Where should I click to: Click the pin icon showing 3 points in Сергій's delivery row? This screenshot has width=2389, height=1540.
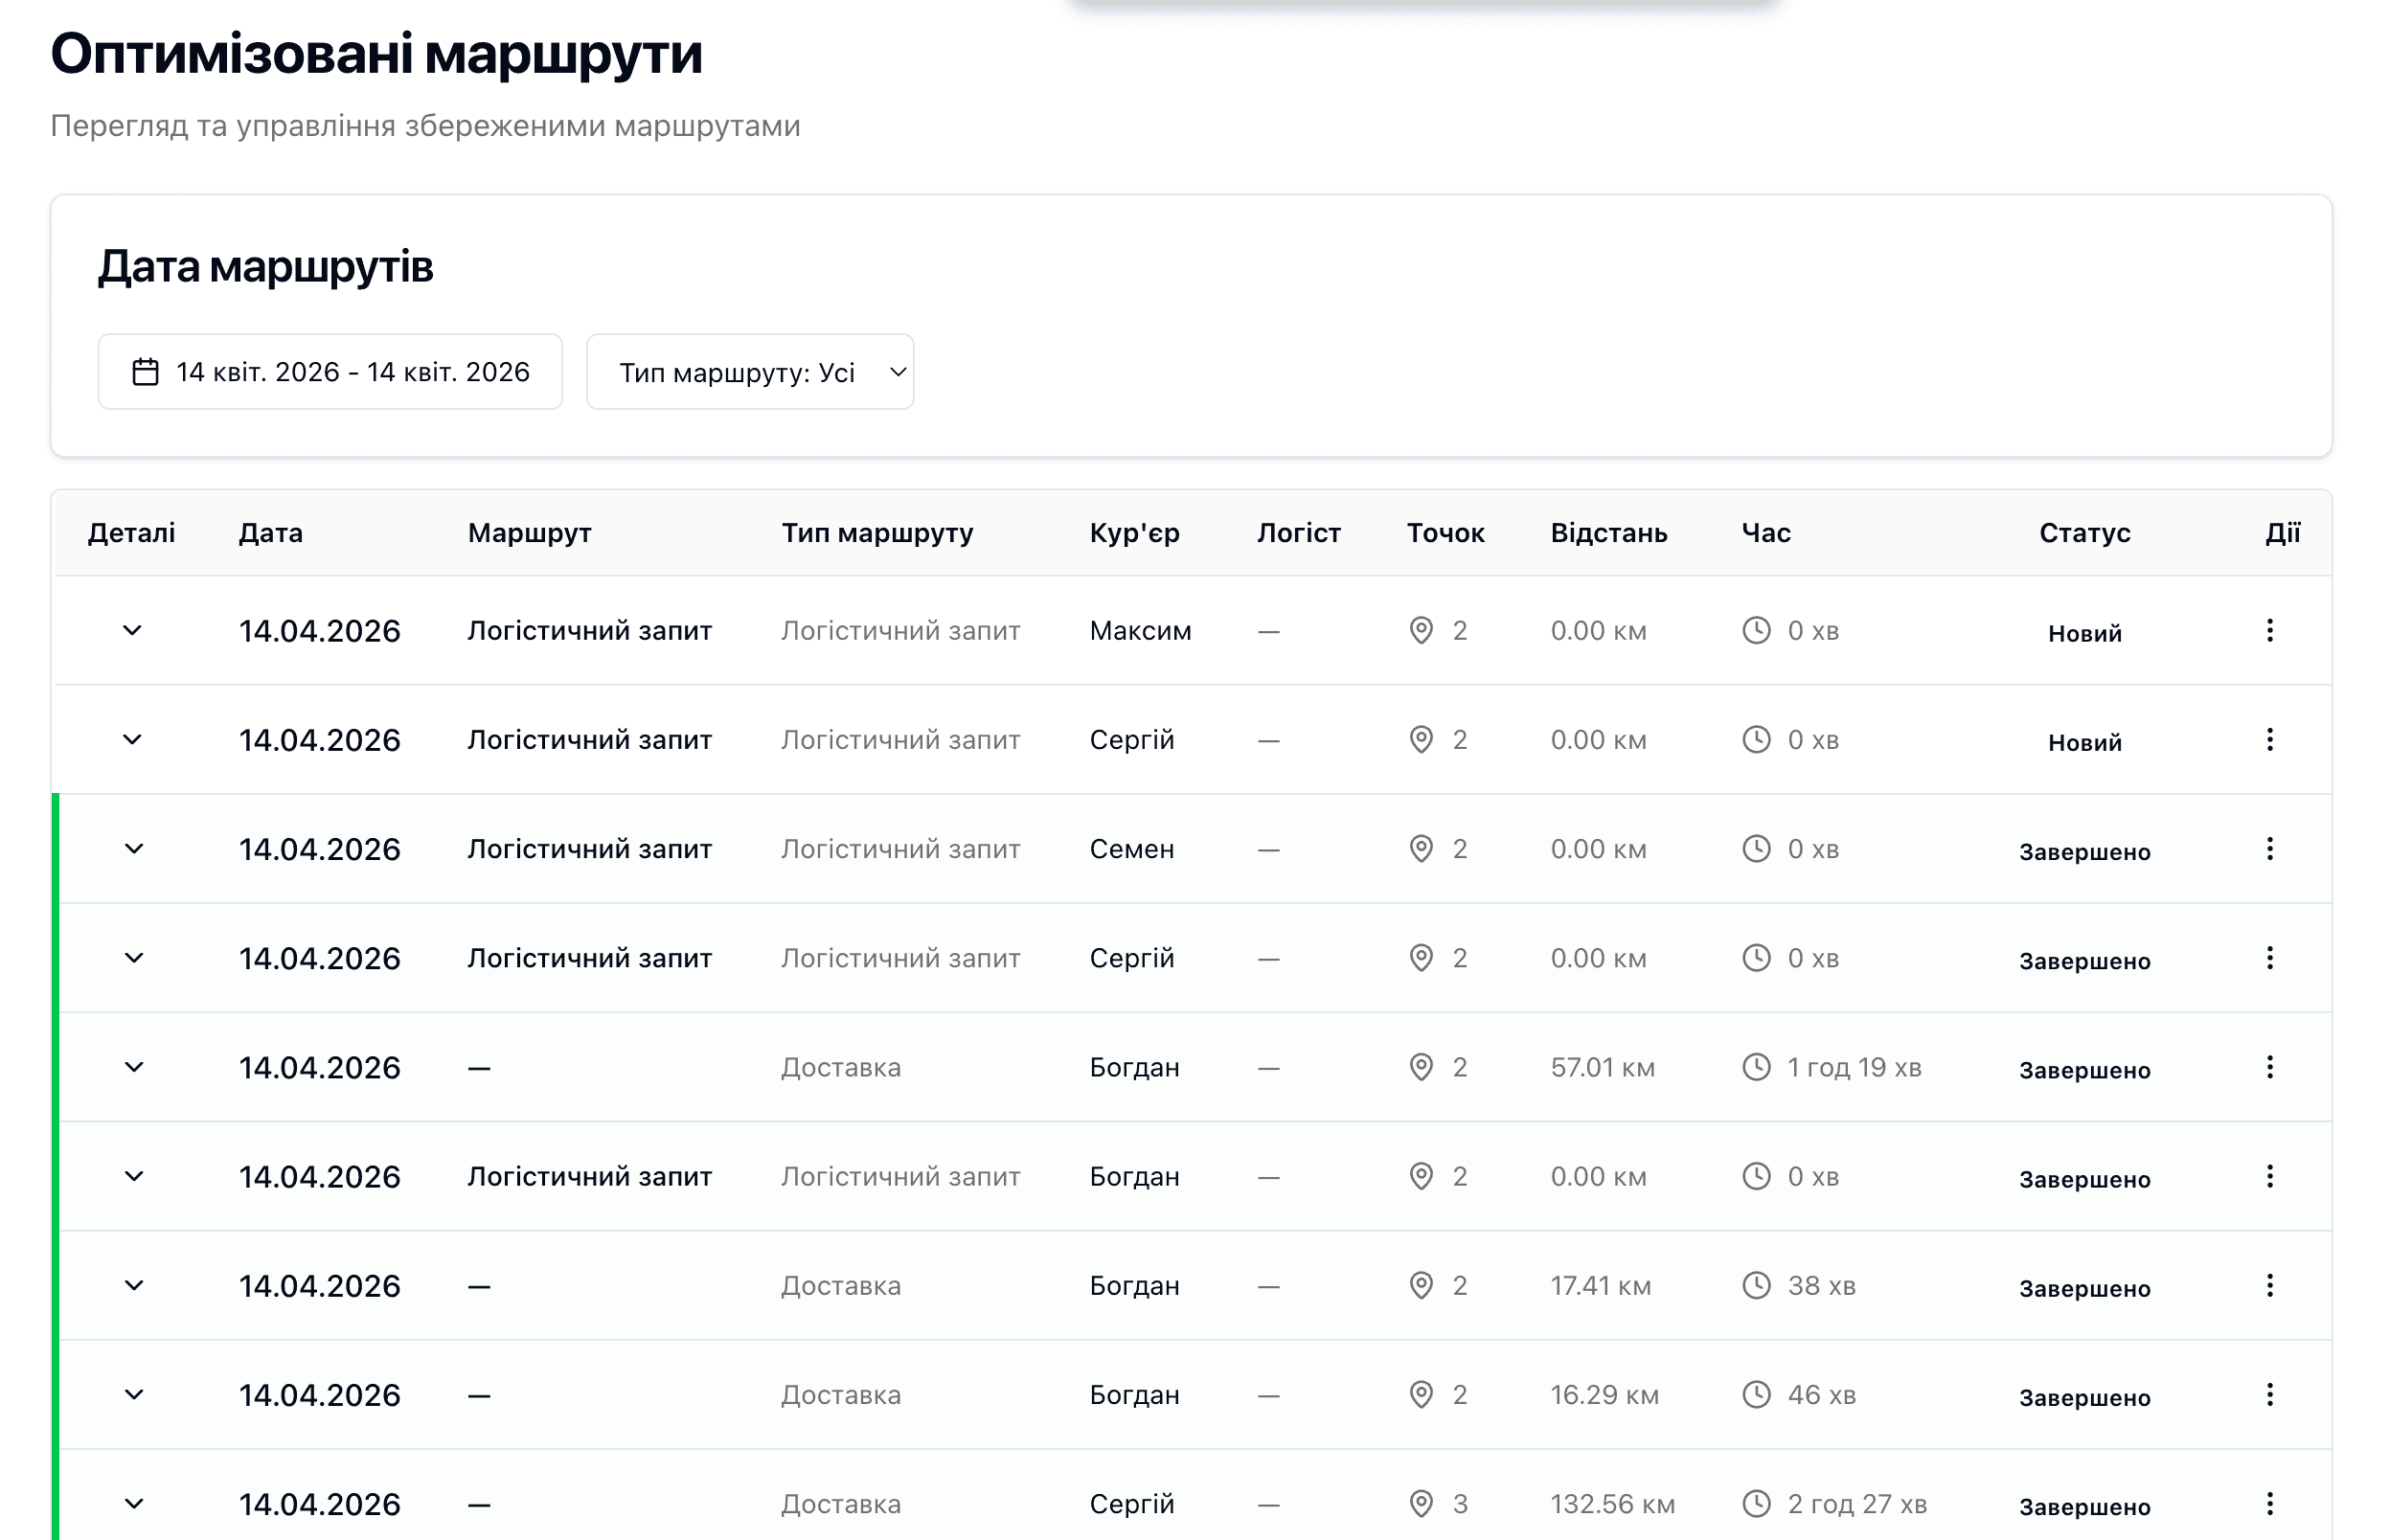coord(1419,1503)
